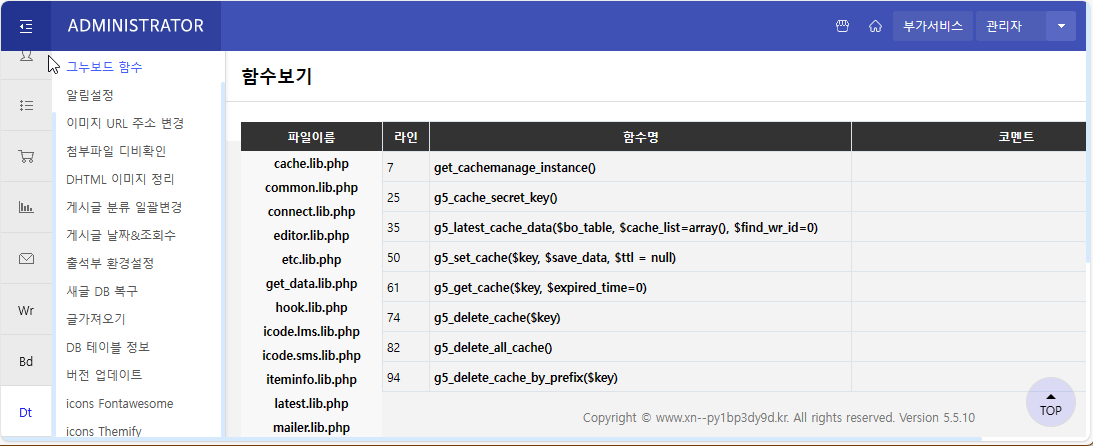The width and height of the screenshot is (1093, 446).
Task: Open the bar chart statistics sidebar section
Action: pyautogui.click(x=26, y=207)
